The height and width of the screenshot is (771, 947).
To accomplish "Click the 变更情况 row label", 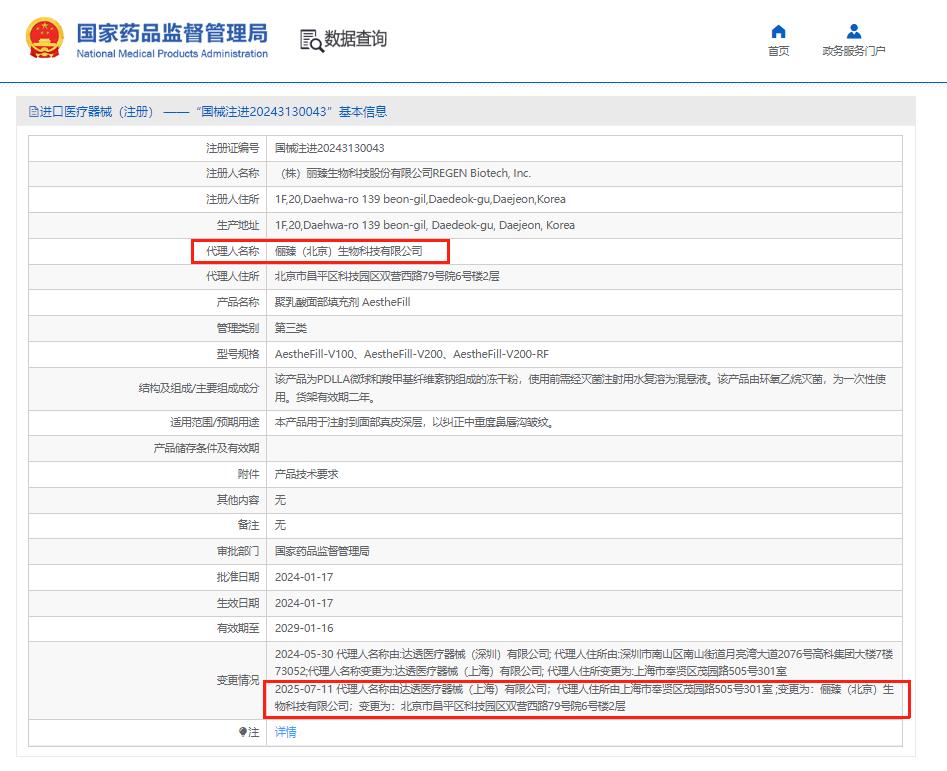I will point(238,680).
